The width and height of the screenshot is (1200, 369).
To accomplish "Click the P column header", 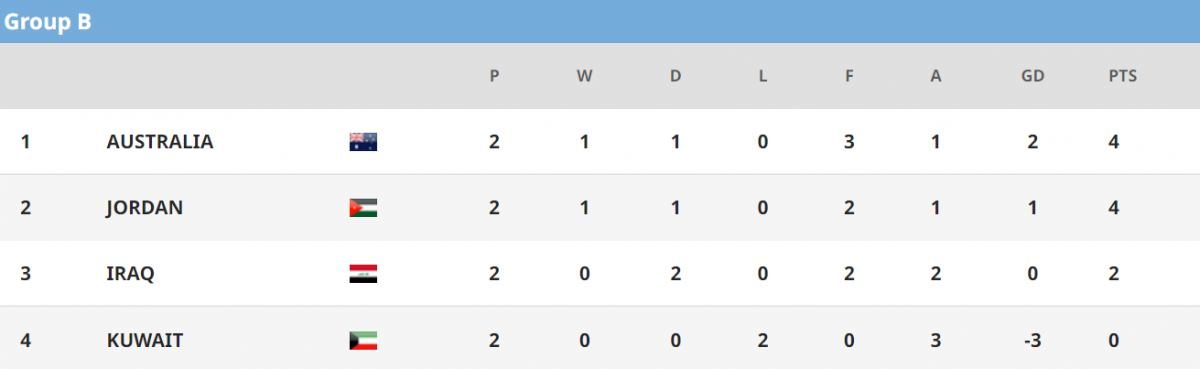I will coord(494,76).
